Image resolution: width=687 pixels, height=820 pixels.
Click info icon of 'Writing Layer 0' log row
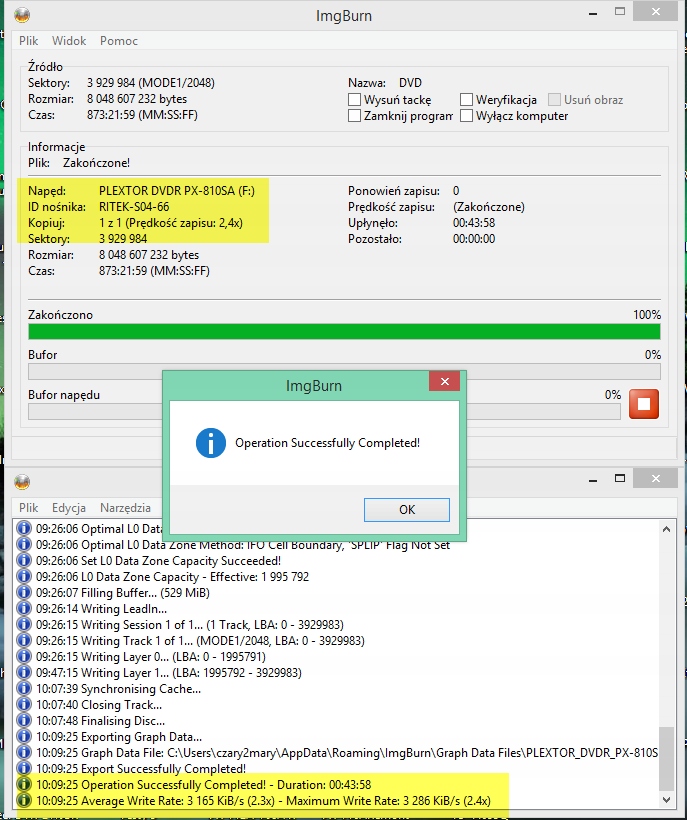tap(24, 656)
